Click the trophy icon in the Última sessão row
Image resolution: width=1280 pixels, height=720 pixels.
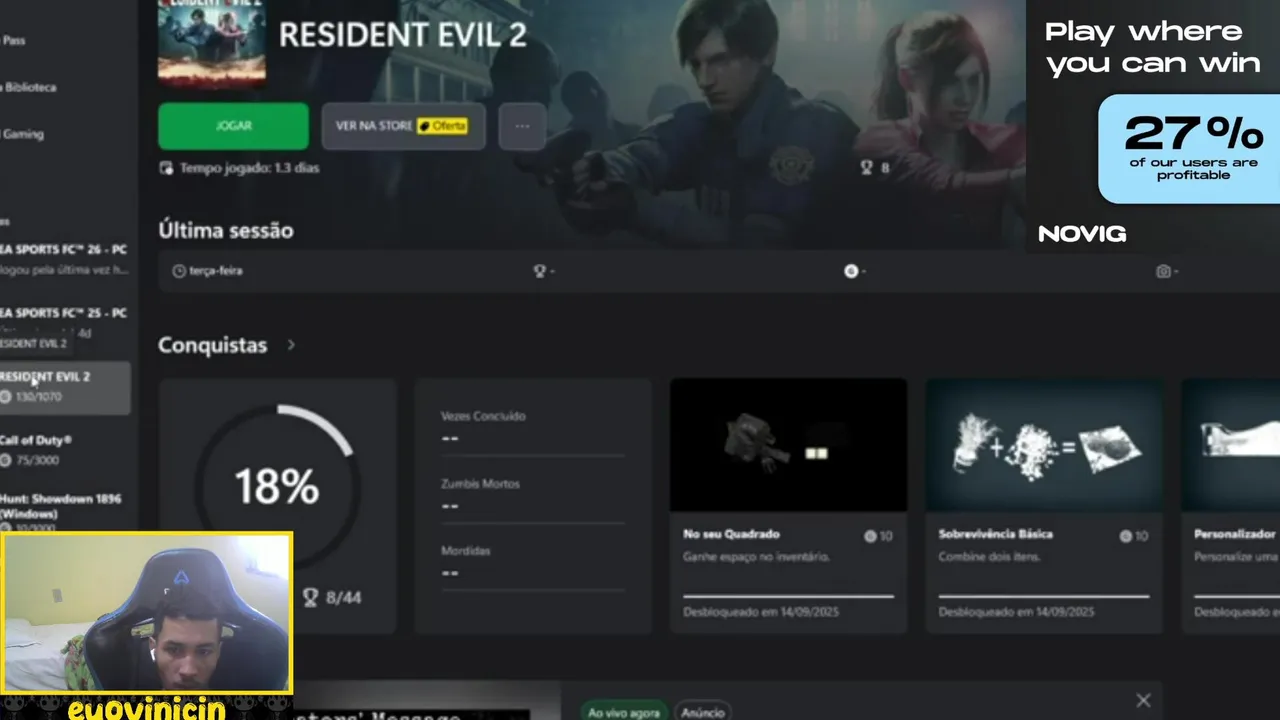540,271
